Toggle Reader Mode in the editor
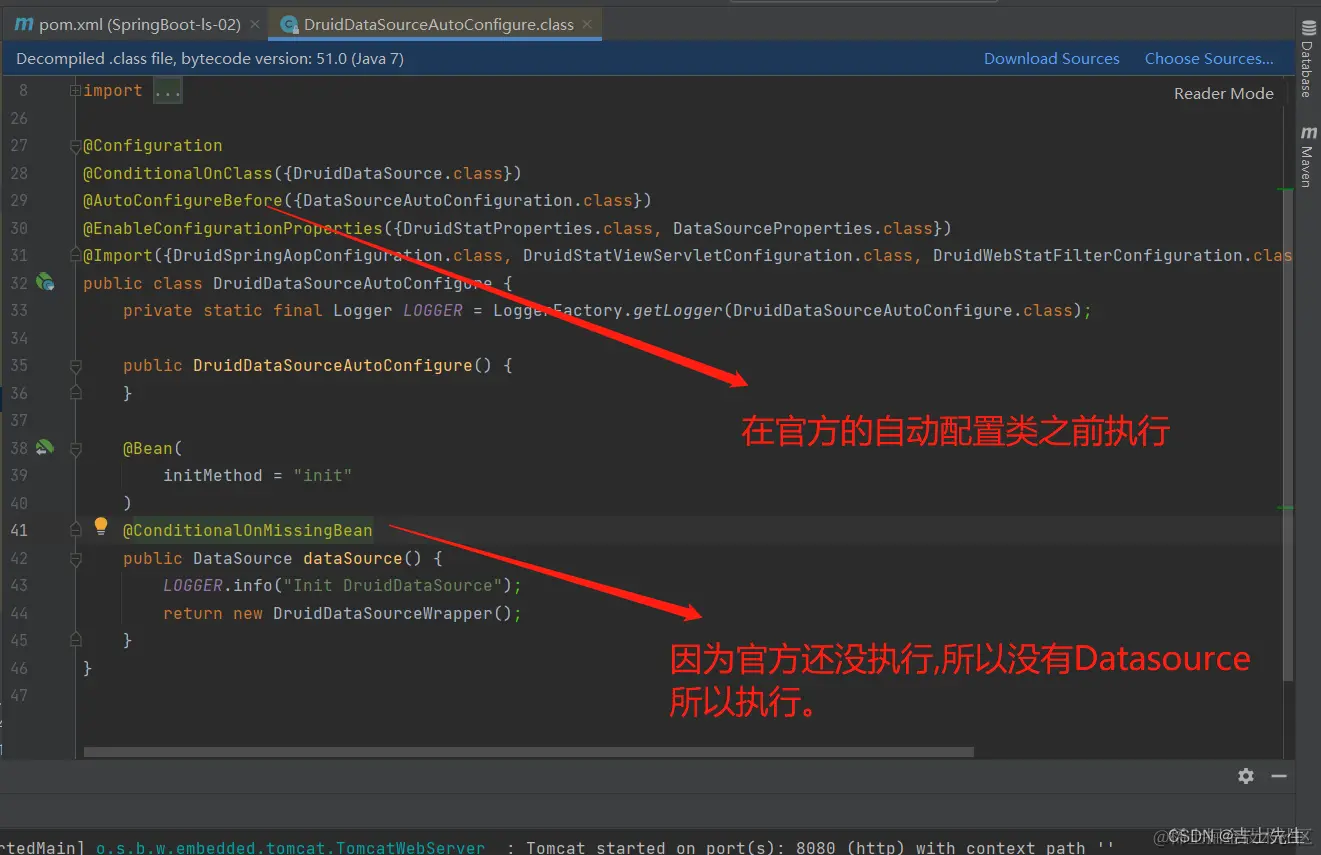The image size is (1321, 855). coord(1223,93)
